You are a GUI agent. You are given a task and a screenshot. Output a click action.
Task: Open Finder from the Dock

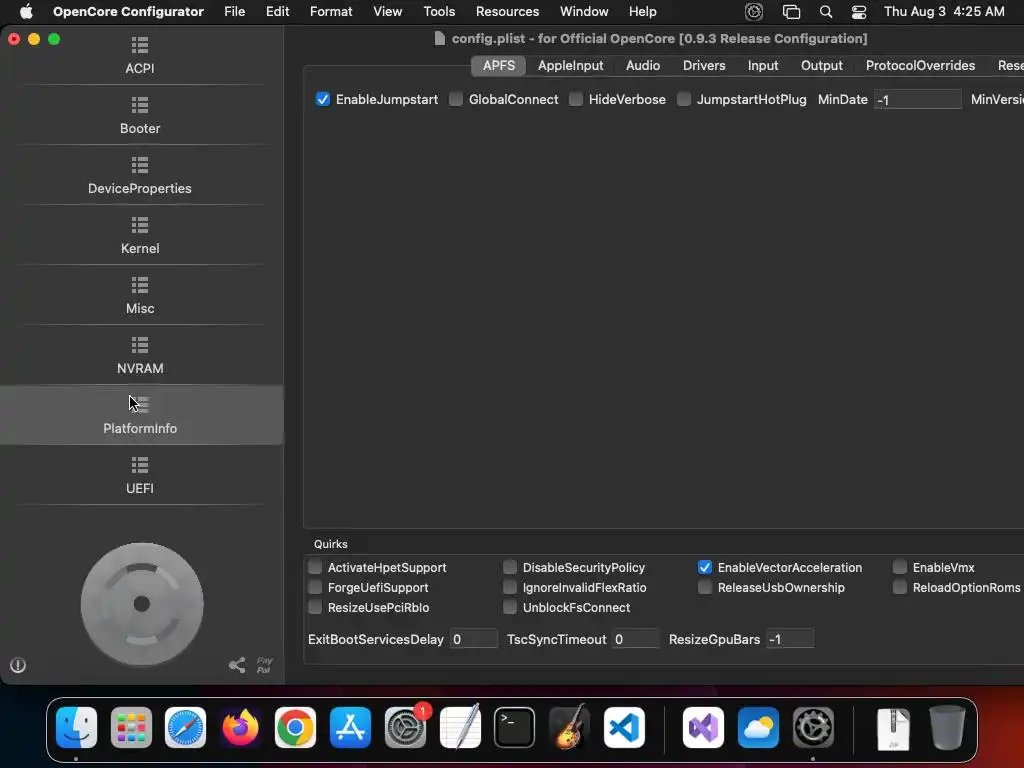click(x=76, y=727)
